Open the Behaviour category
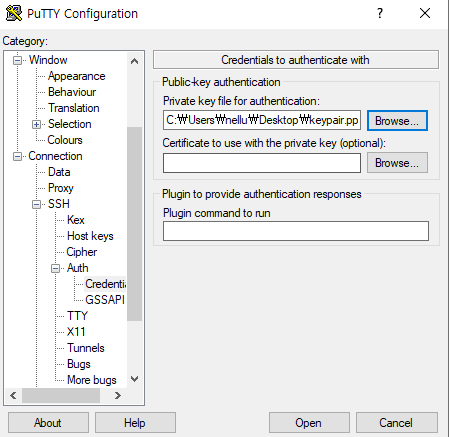Image resolution: width=449 pixels, height=437 pixels. tap(72, 92)
